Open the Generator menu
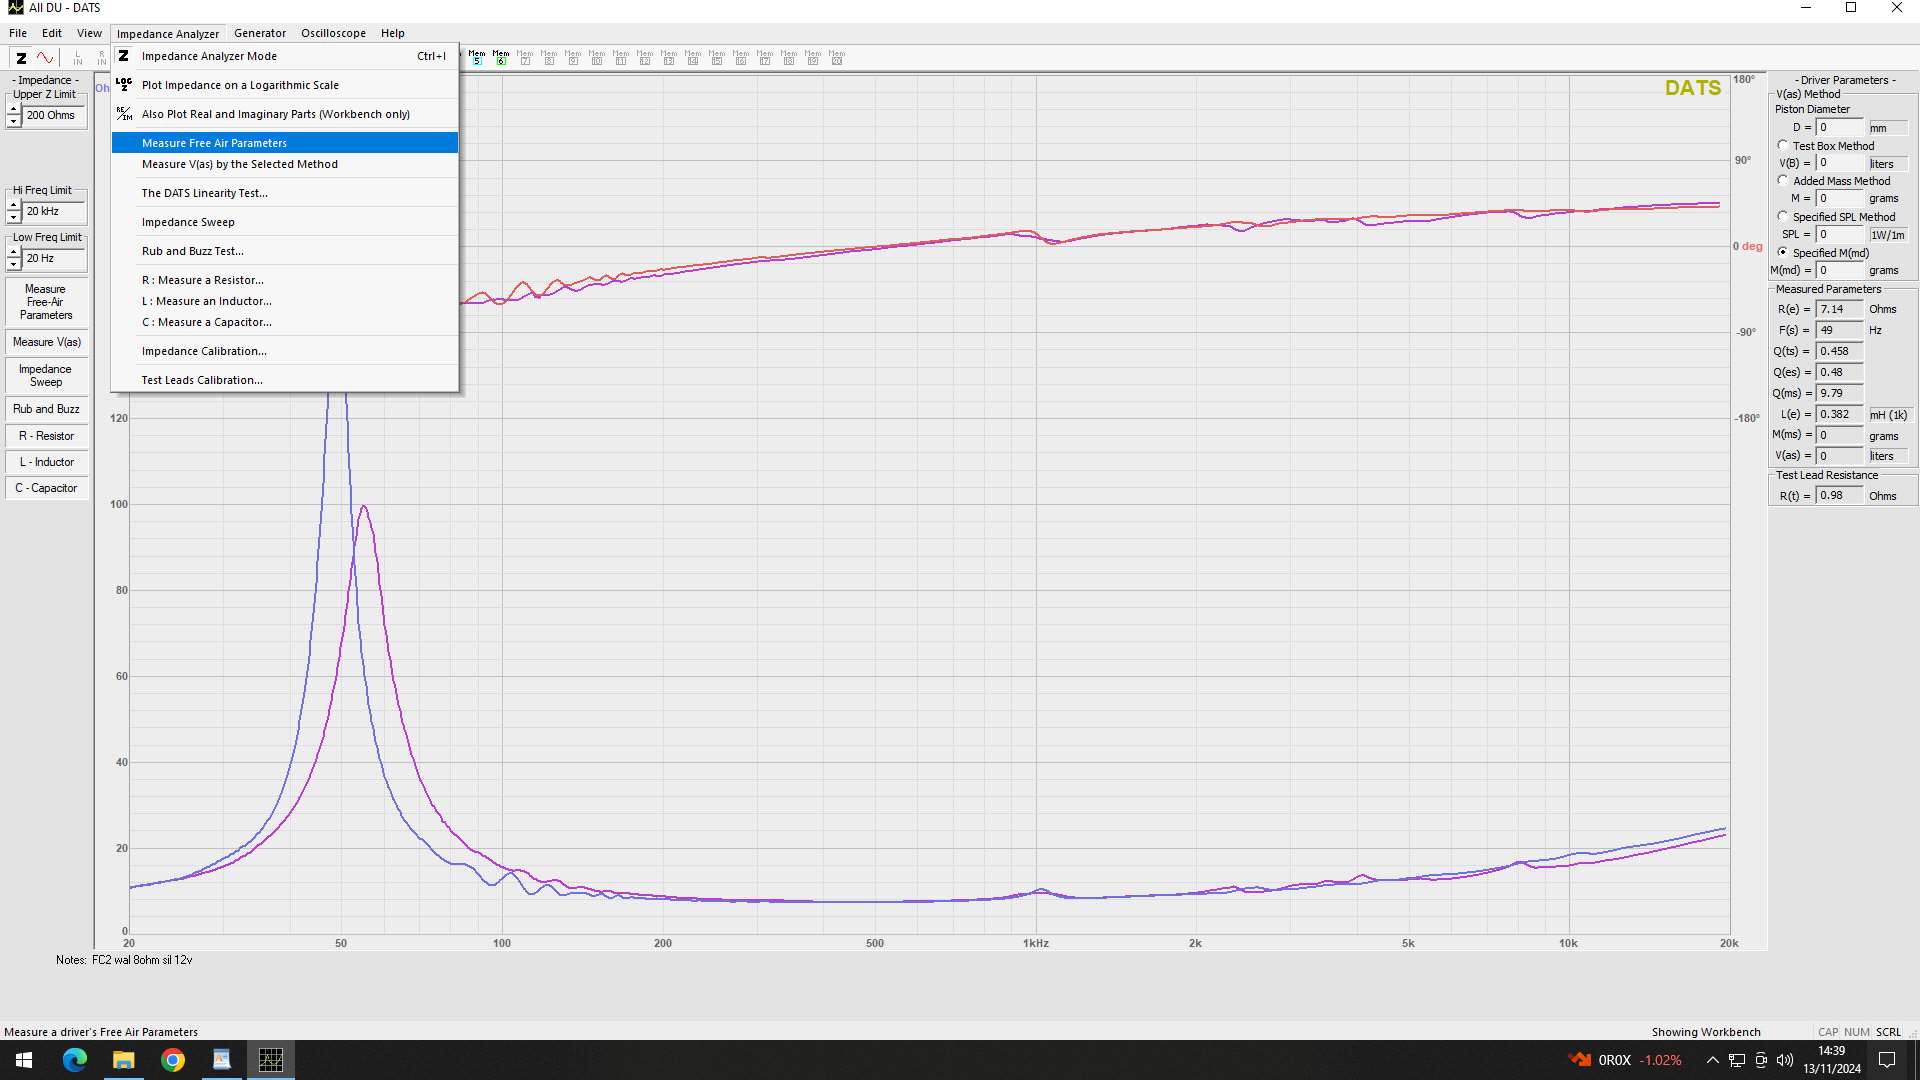 (x=259, y=32)
